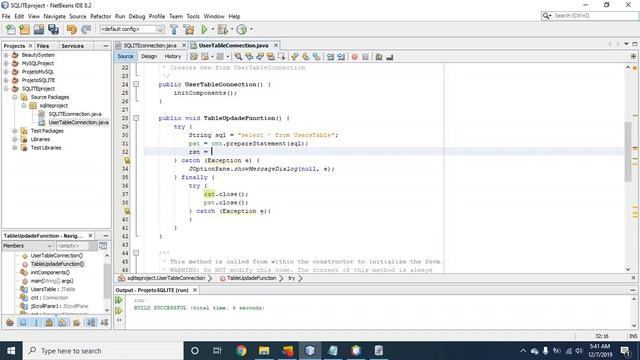Expand the ProjetoSQLITE project node

click(x=6, y=80)
